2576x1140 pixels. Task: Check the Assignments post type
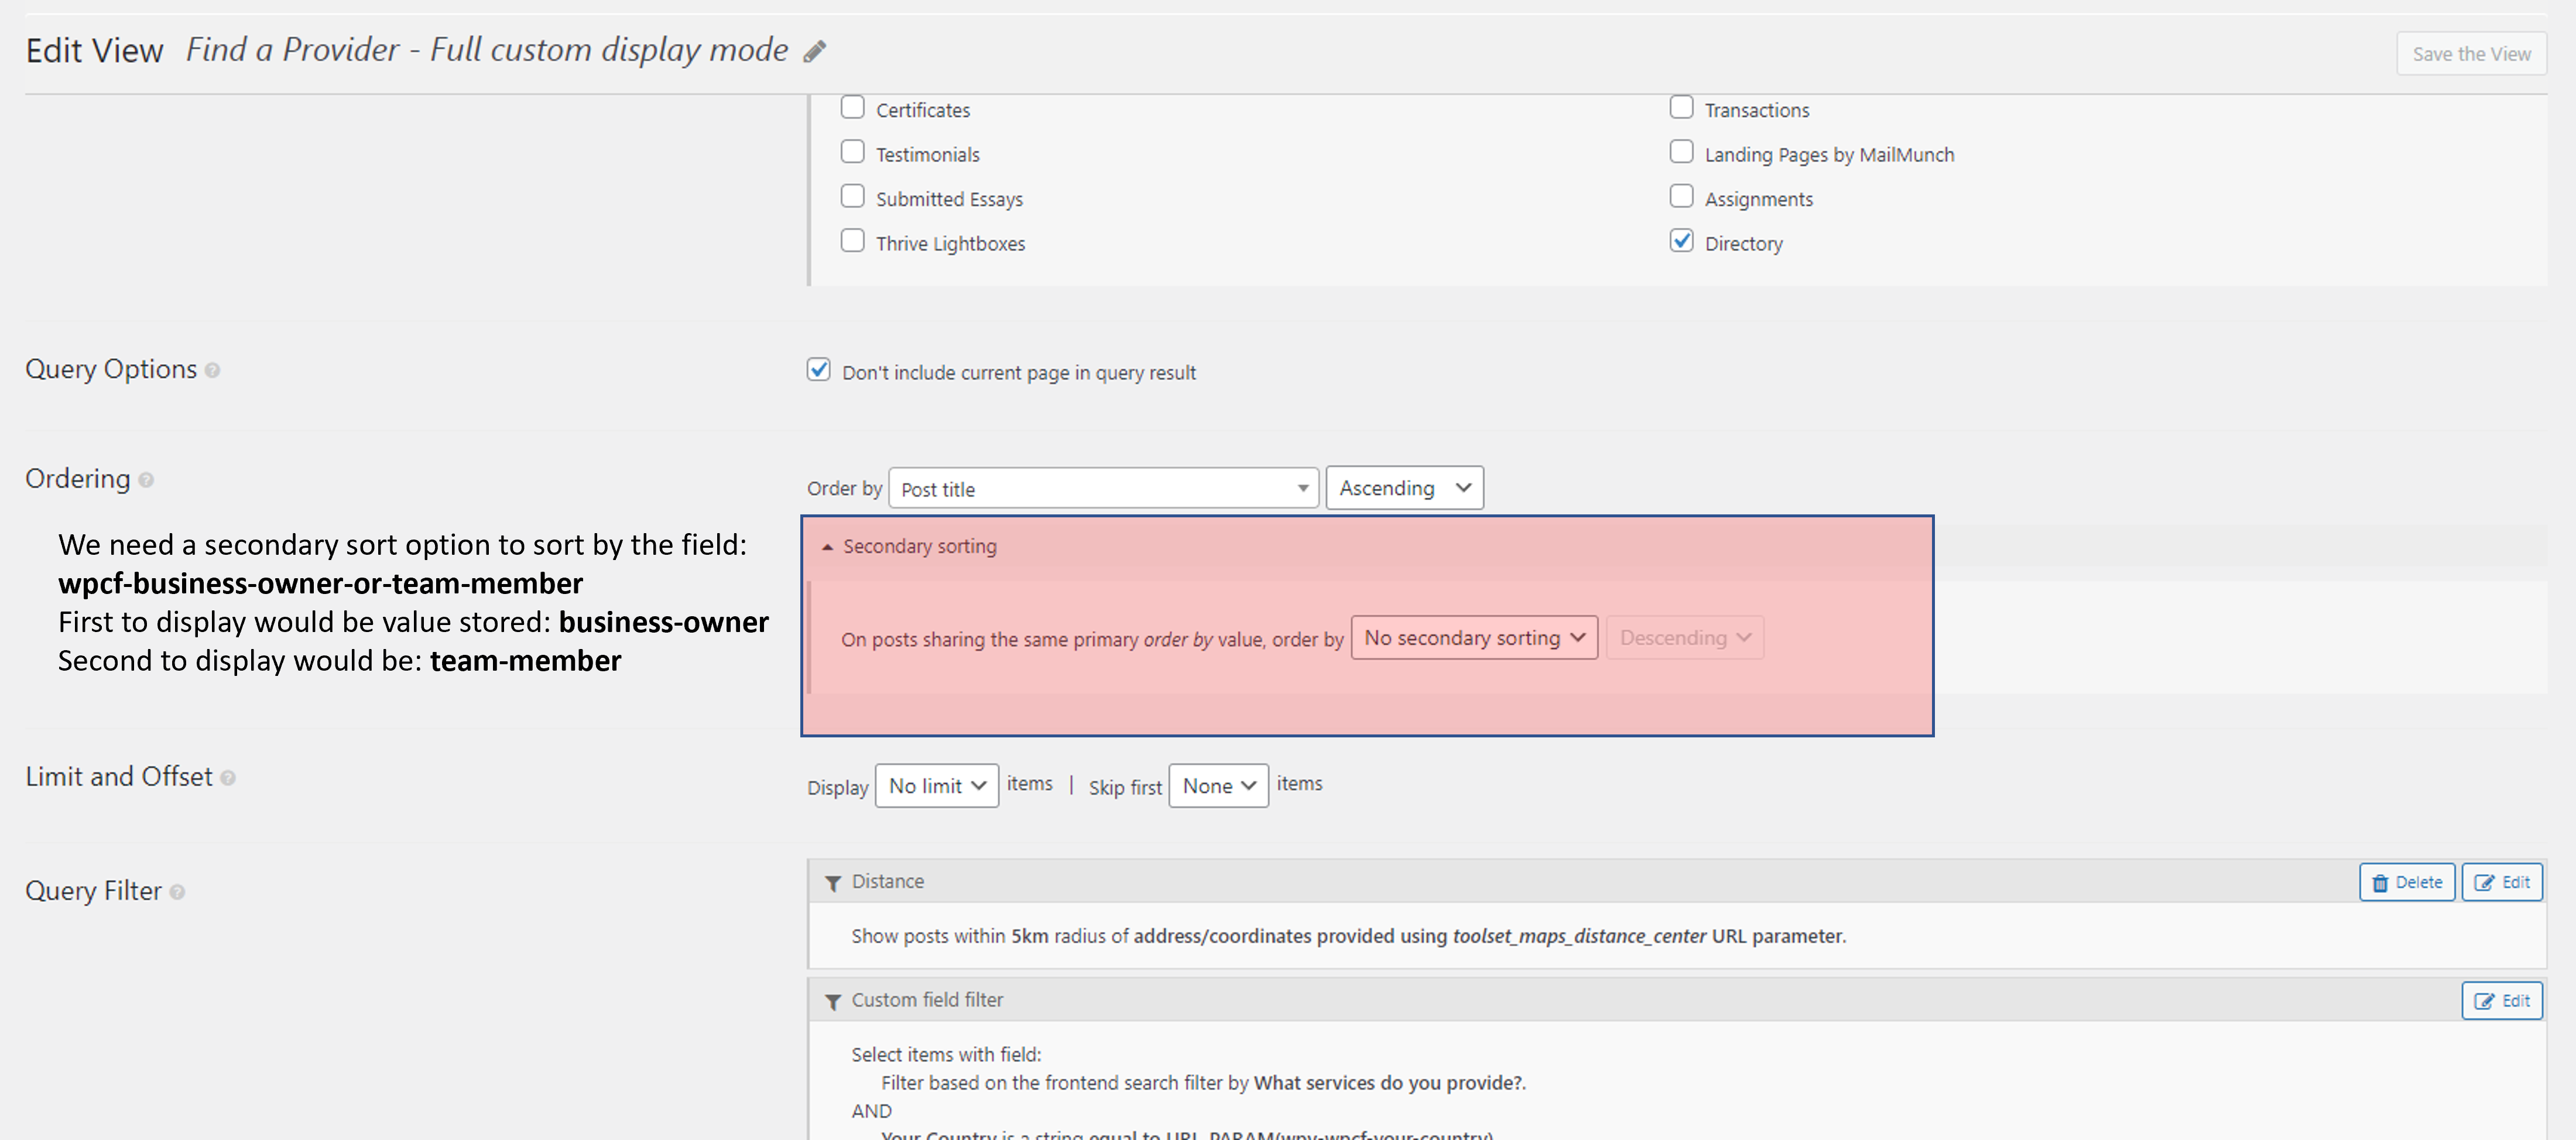1681,196
